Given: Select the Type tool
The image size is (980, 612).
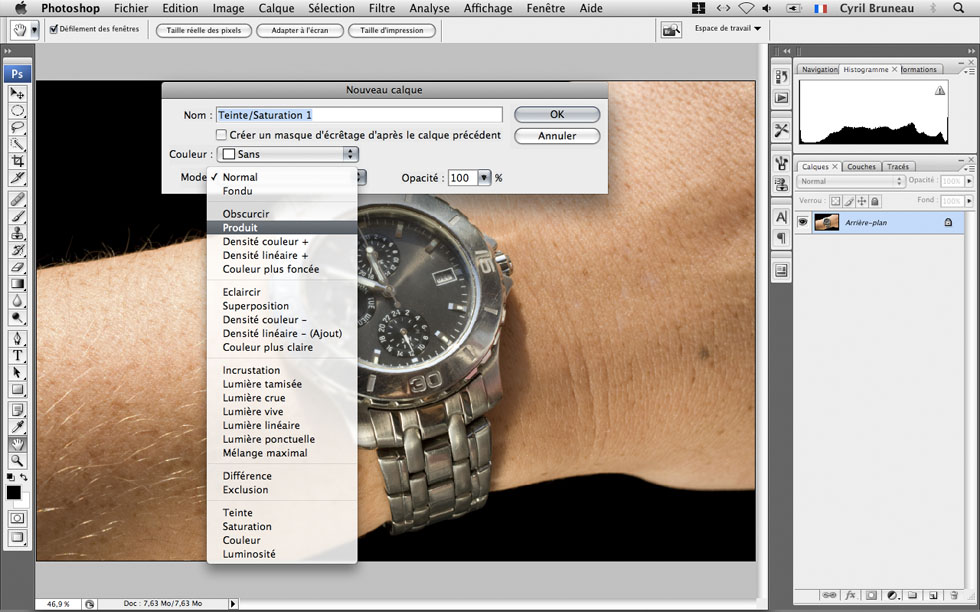Looking at the screenshot, I should point(17,356).
